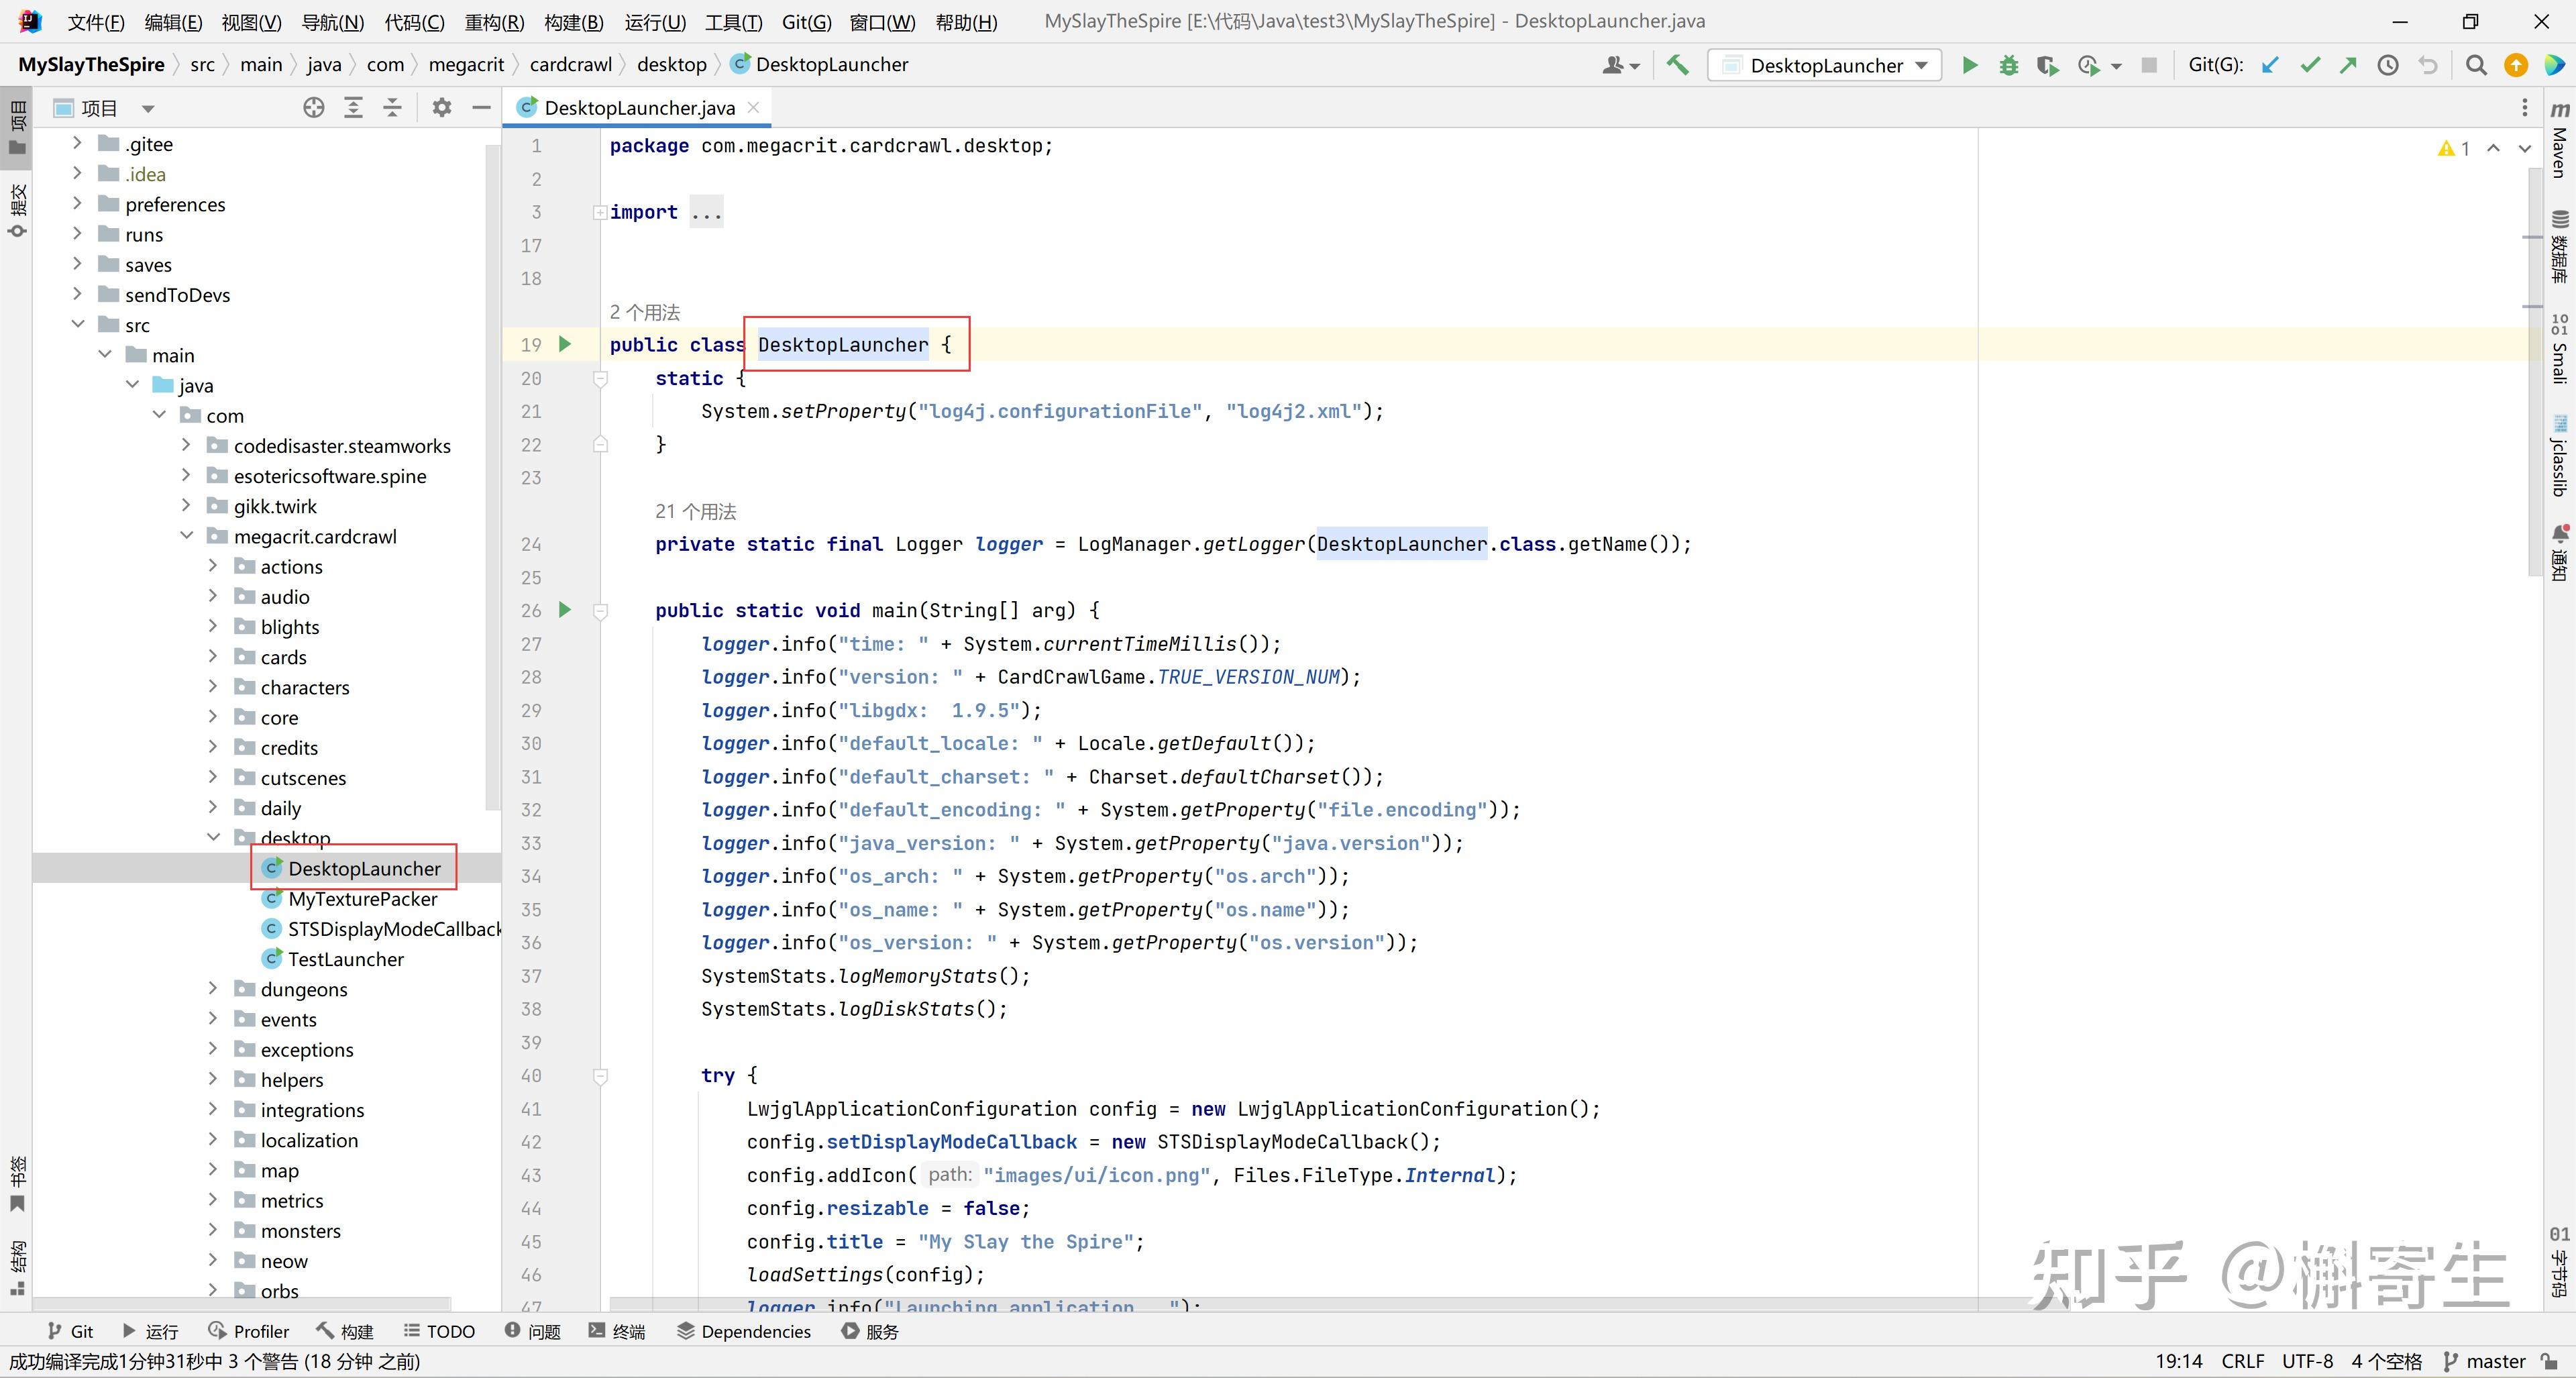Click the green Run button in toolbar
Image resolution: width=2576 pixels, height=1378 pixels.
(1969, 65)
